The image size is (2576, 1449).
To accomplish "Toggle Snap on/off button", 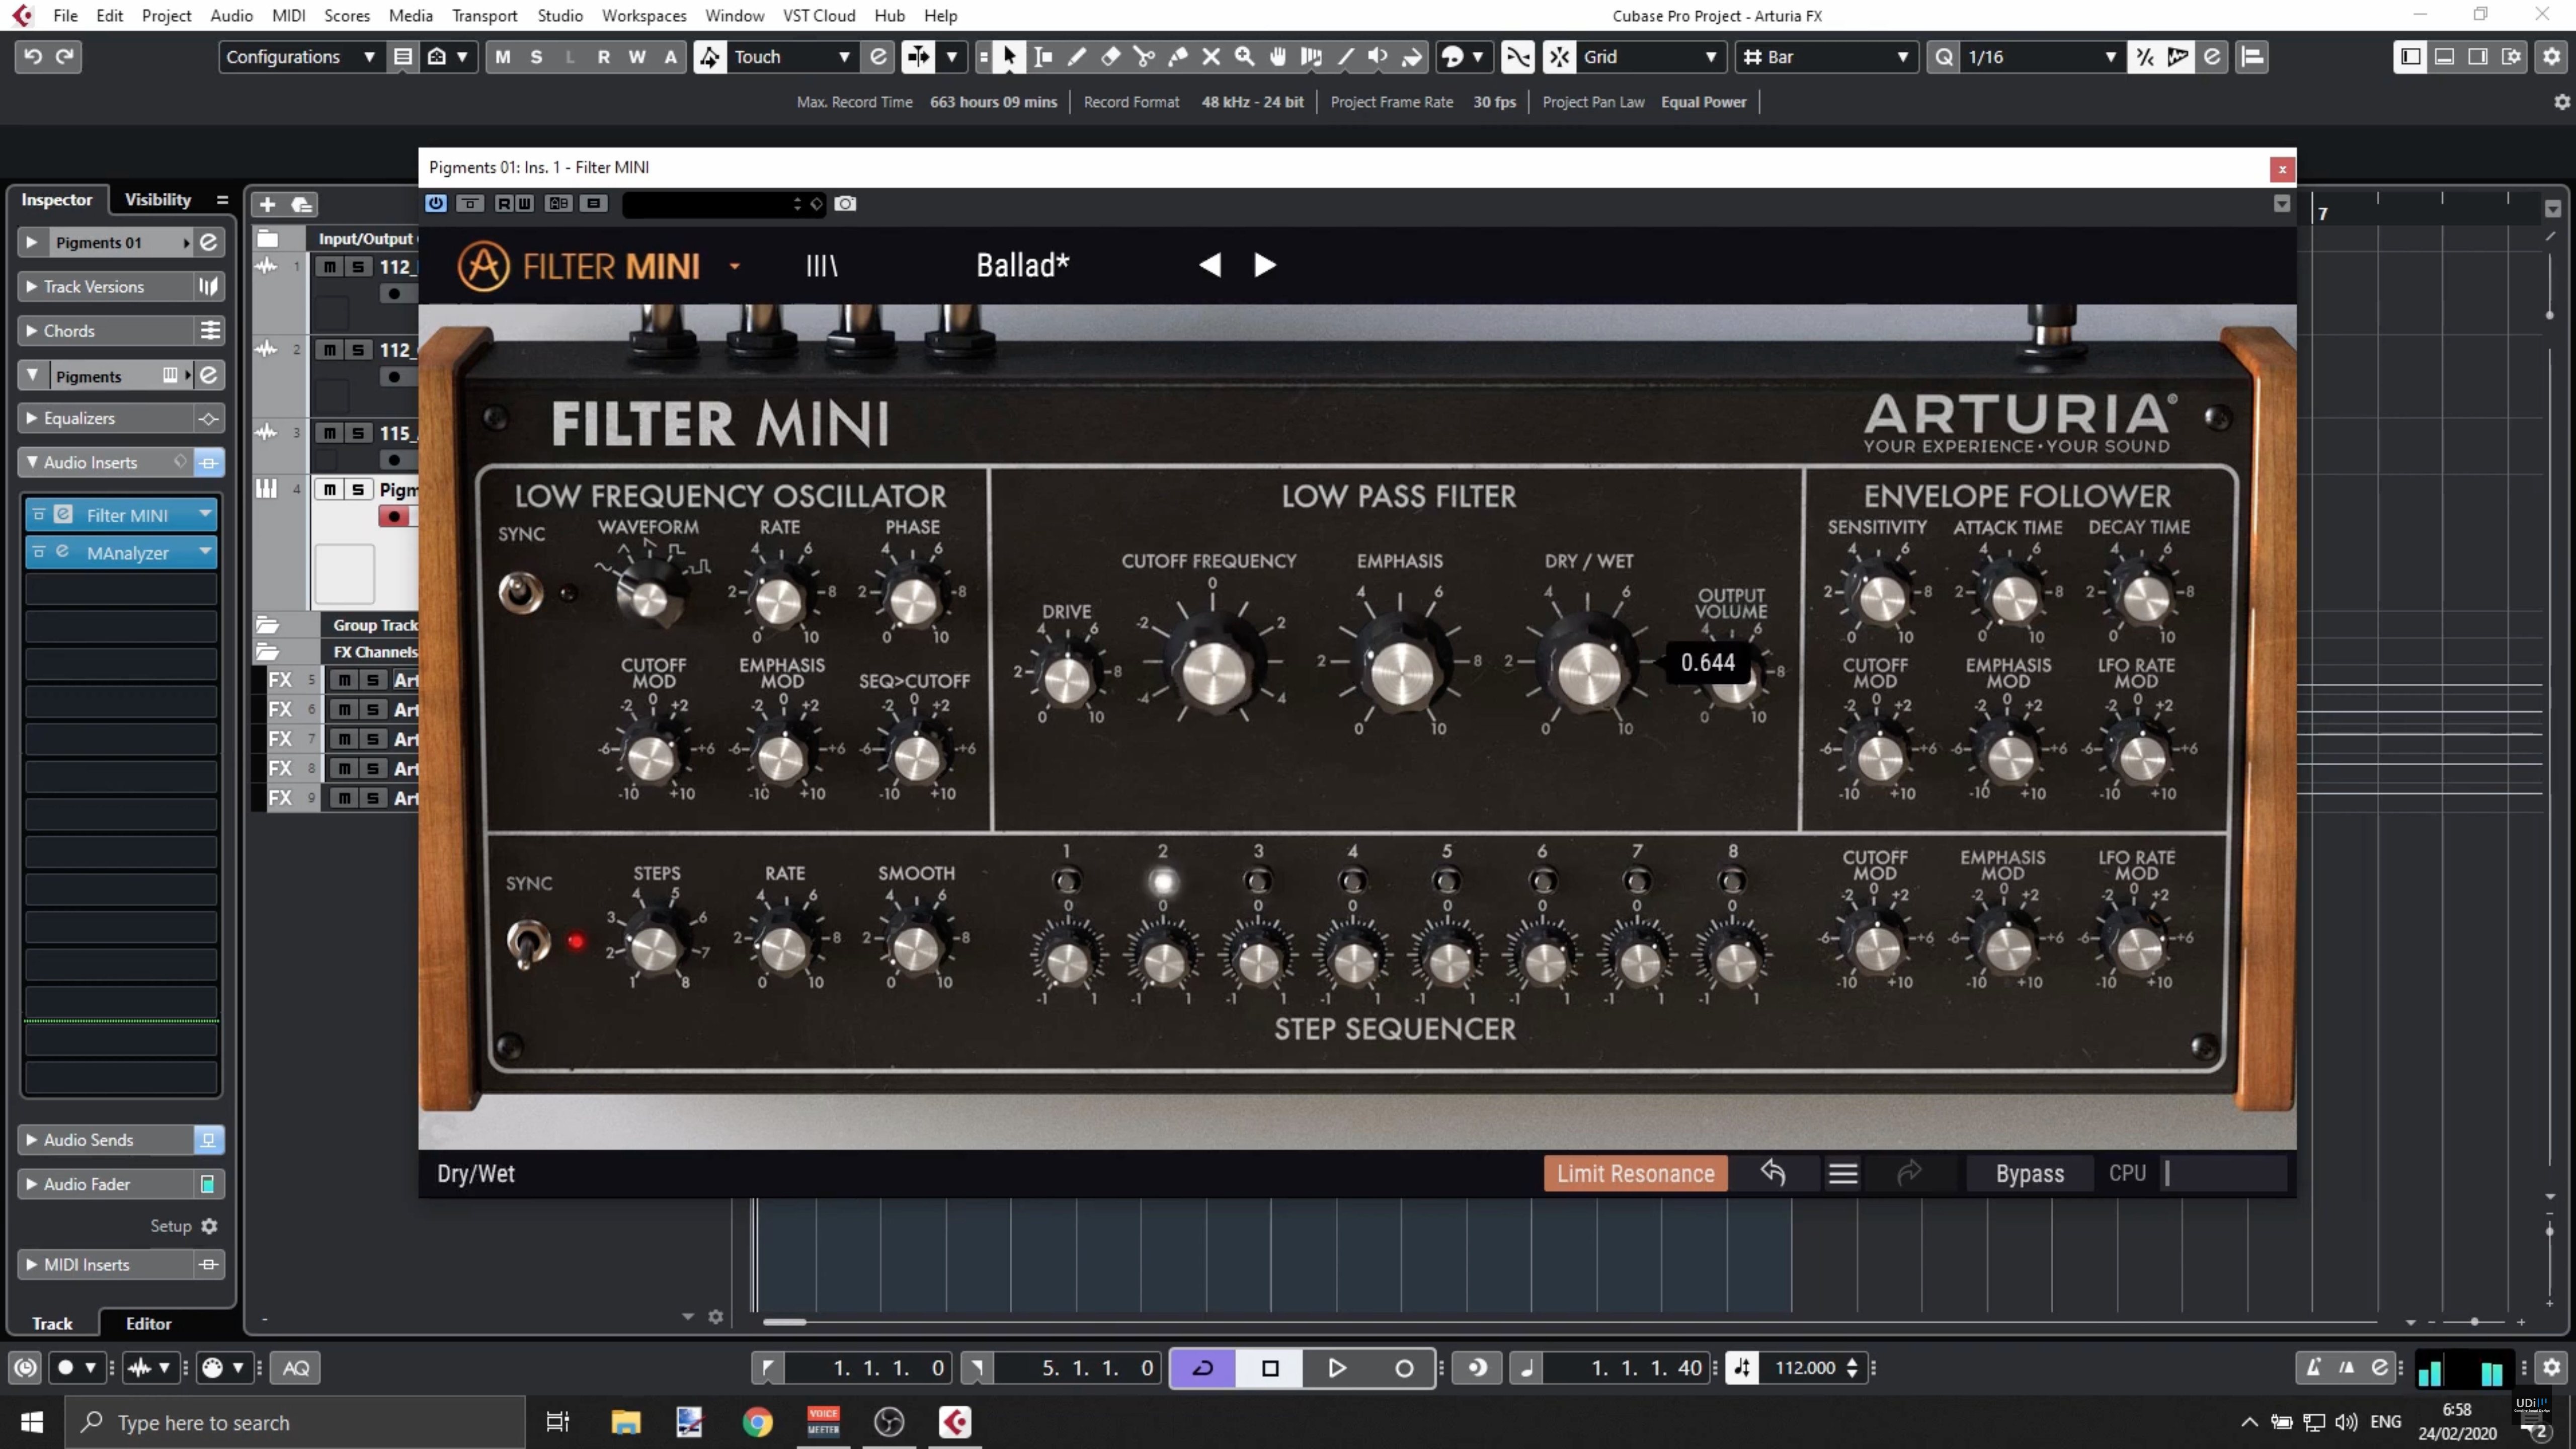I will [1559, 57].
